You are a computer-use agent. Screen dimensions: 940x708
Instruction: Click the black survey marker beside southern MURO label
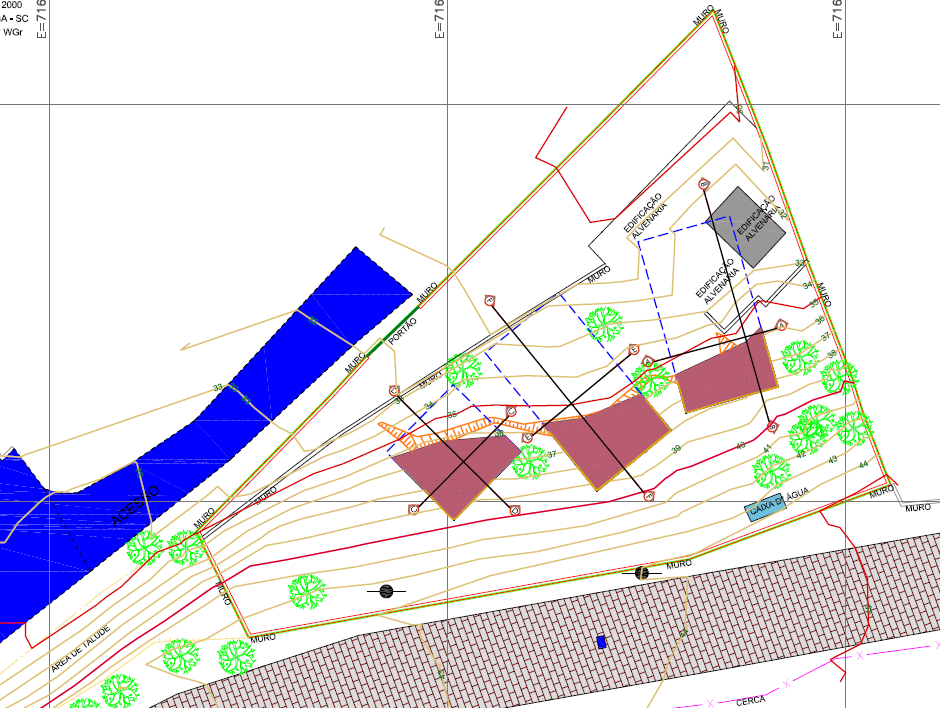[x=642, y=573]
